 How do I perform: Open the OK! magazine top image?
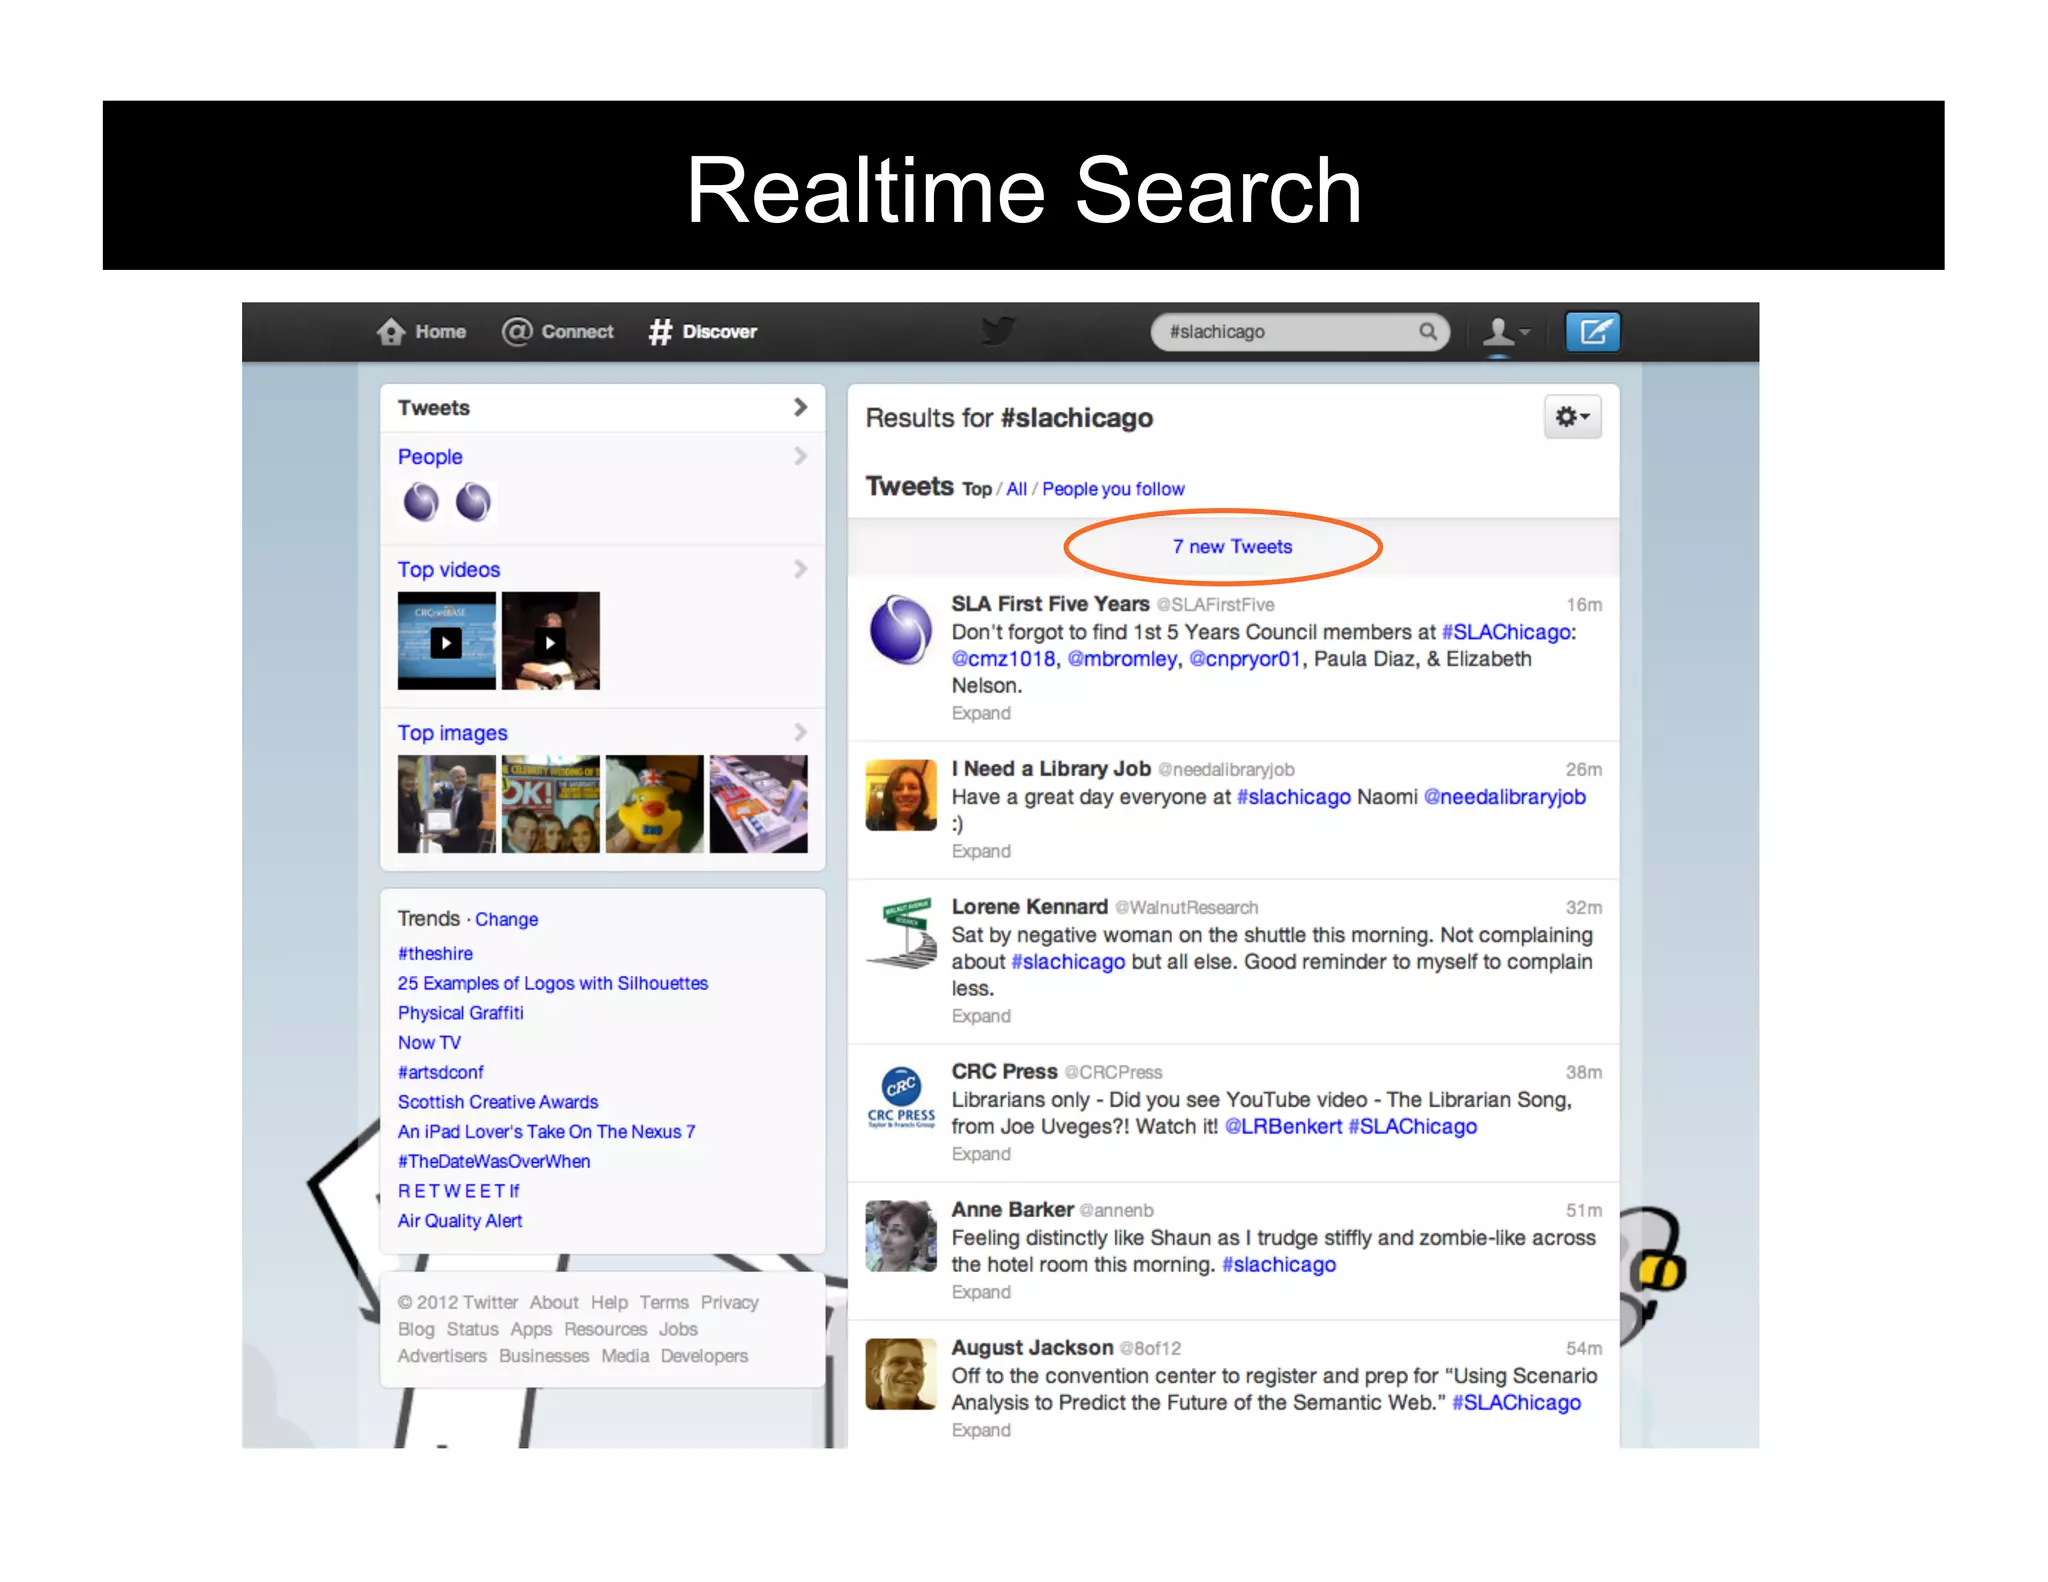pyautogui.click(x=551, y=804)
